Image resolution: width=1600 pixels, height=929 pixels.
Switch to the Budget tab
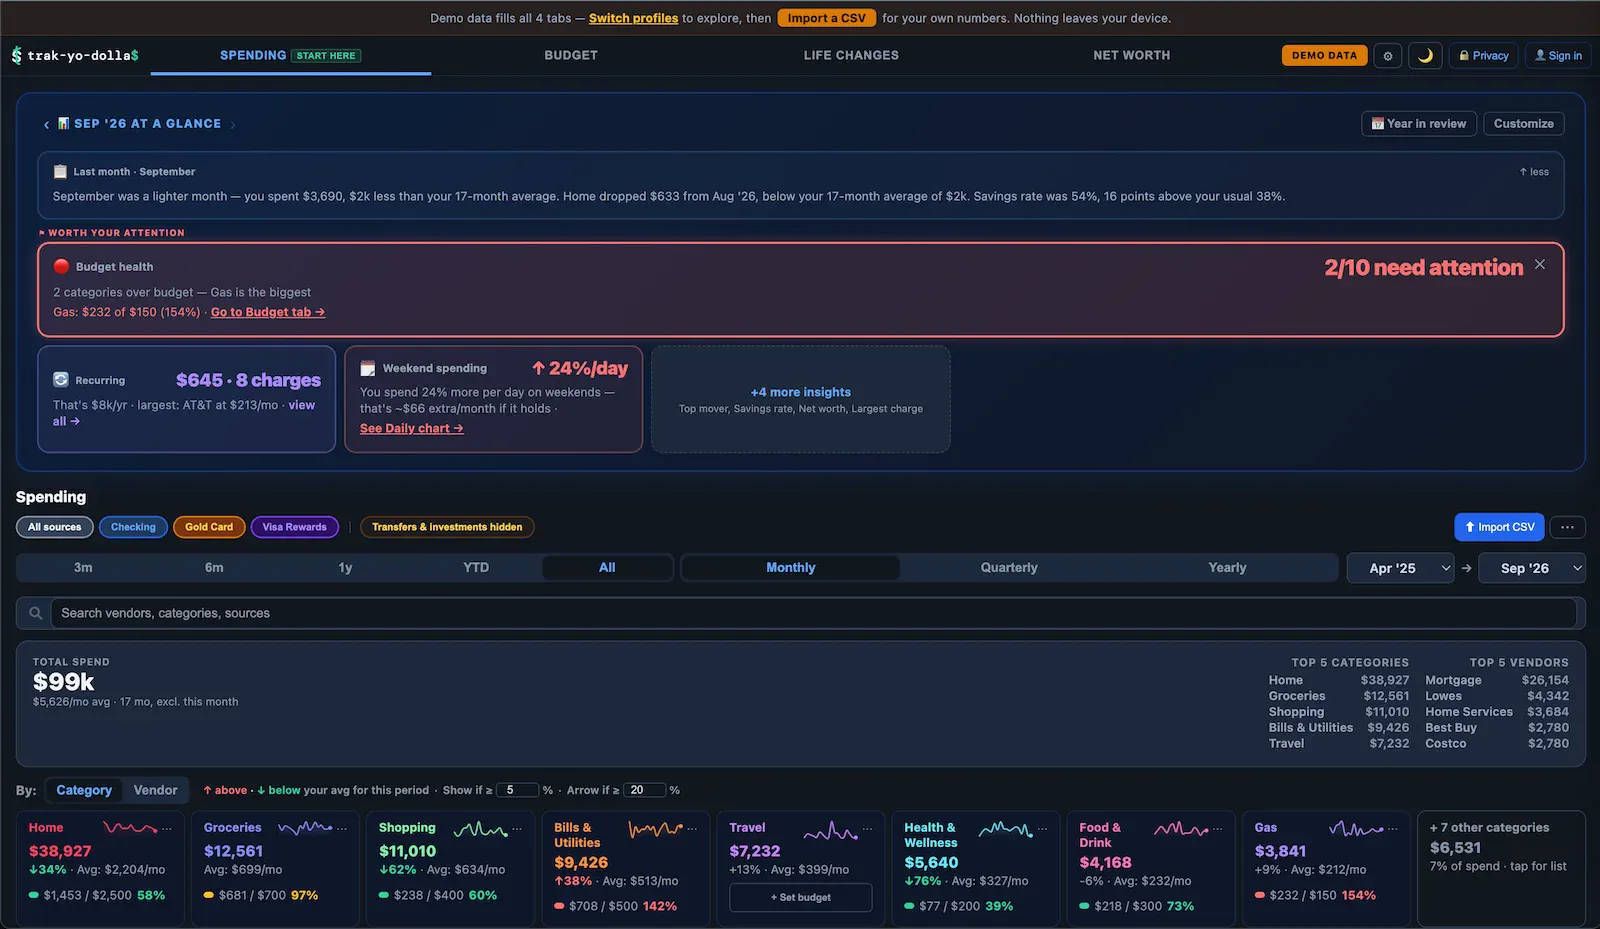point(571,55)
